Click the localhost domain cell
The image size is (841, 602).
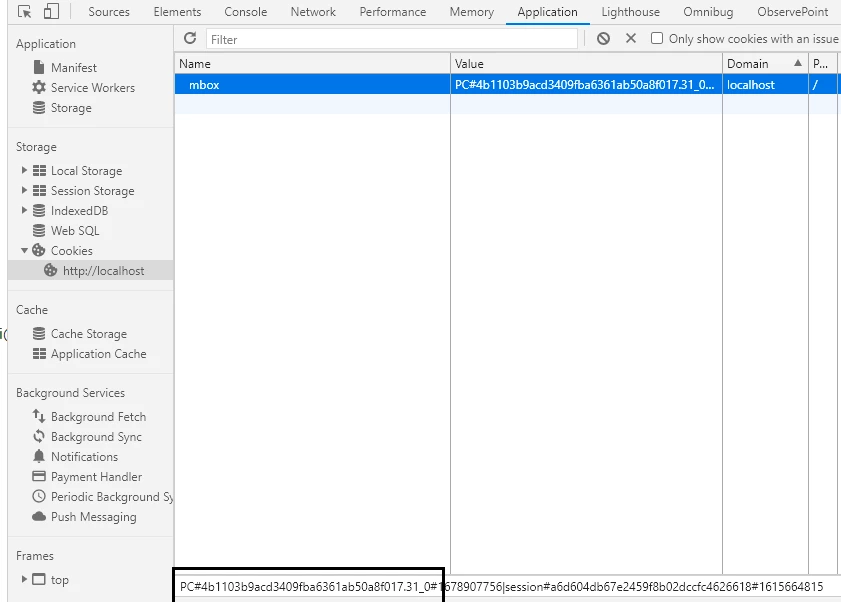coord(765,85)
